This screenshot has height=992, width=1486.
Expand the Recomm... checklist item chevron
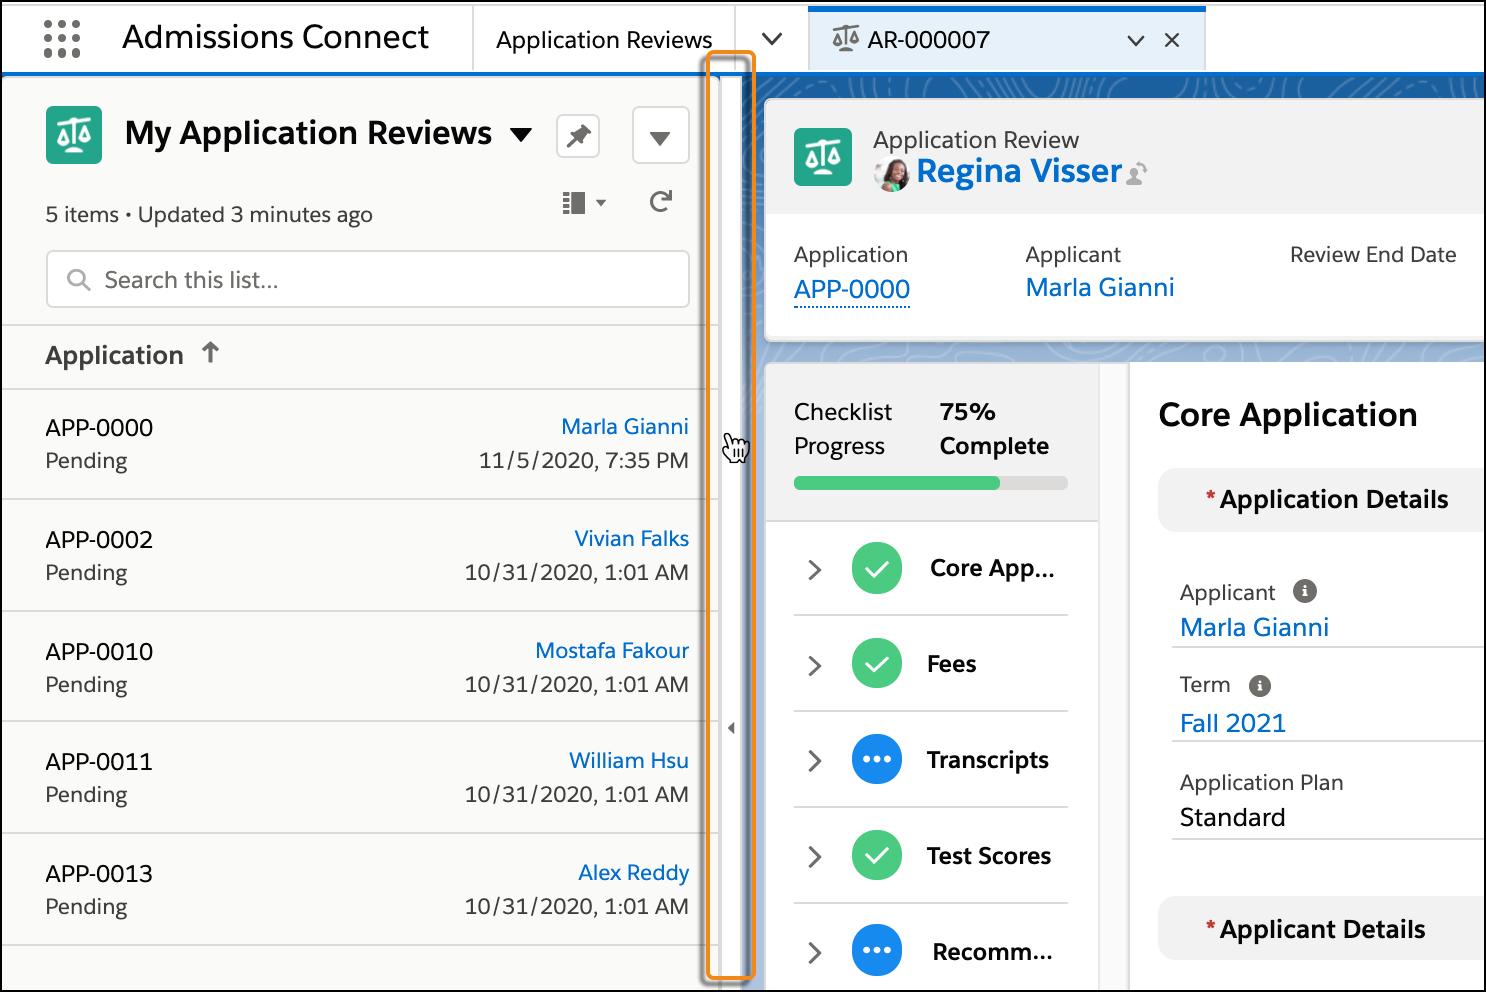click(815, 953)
